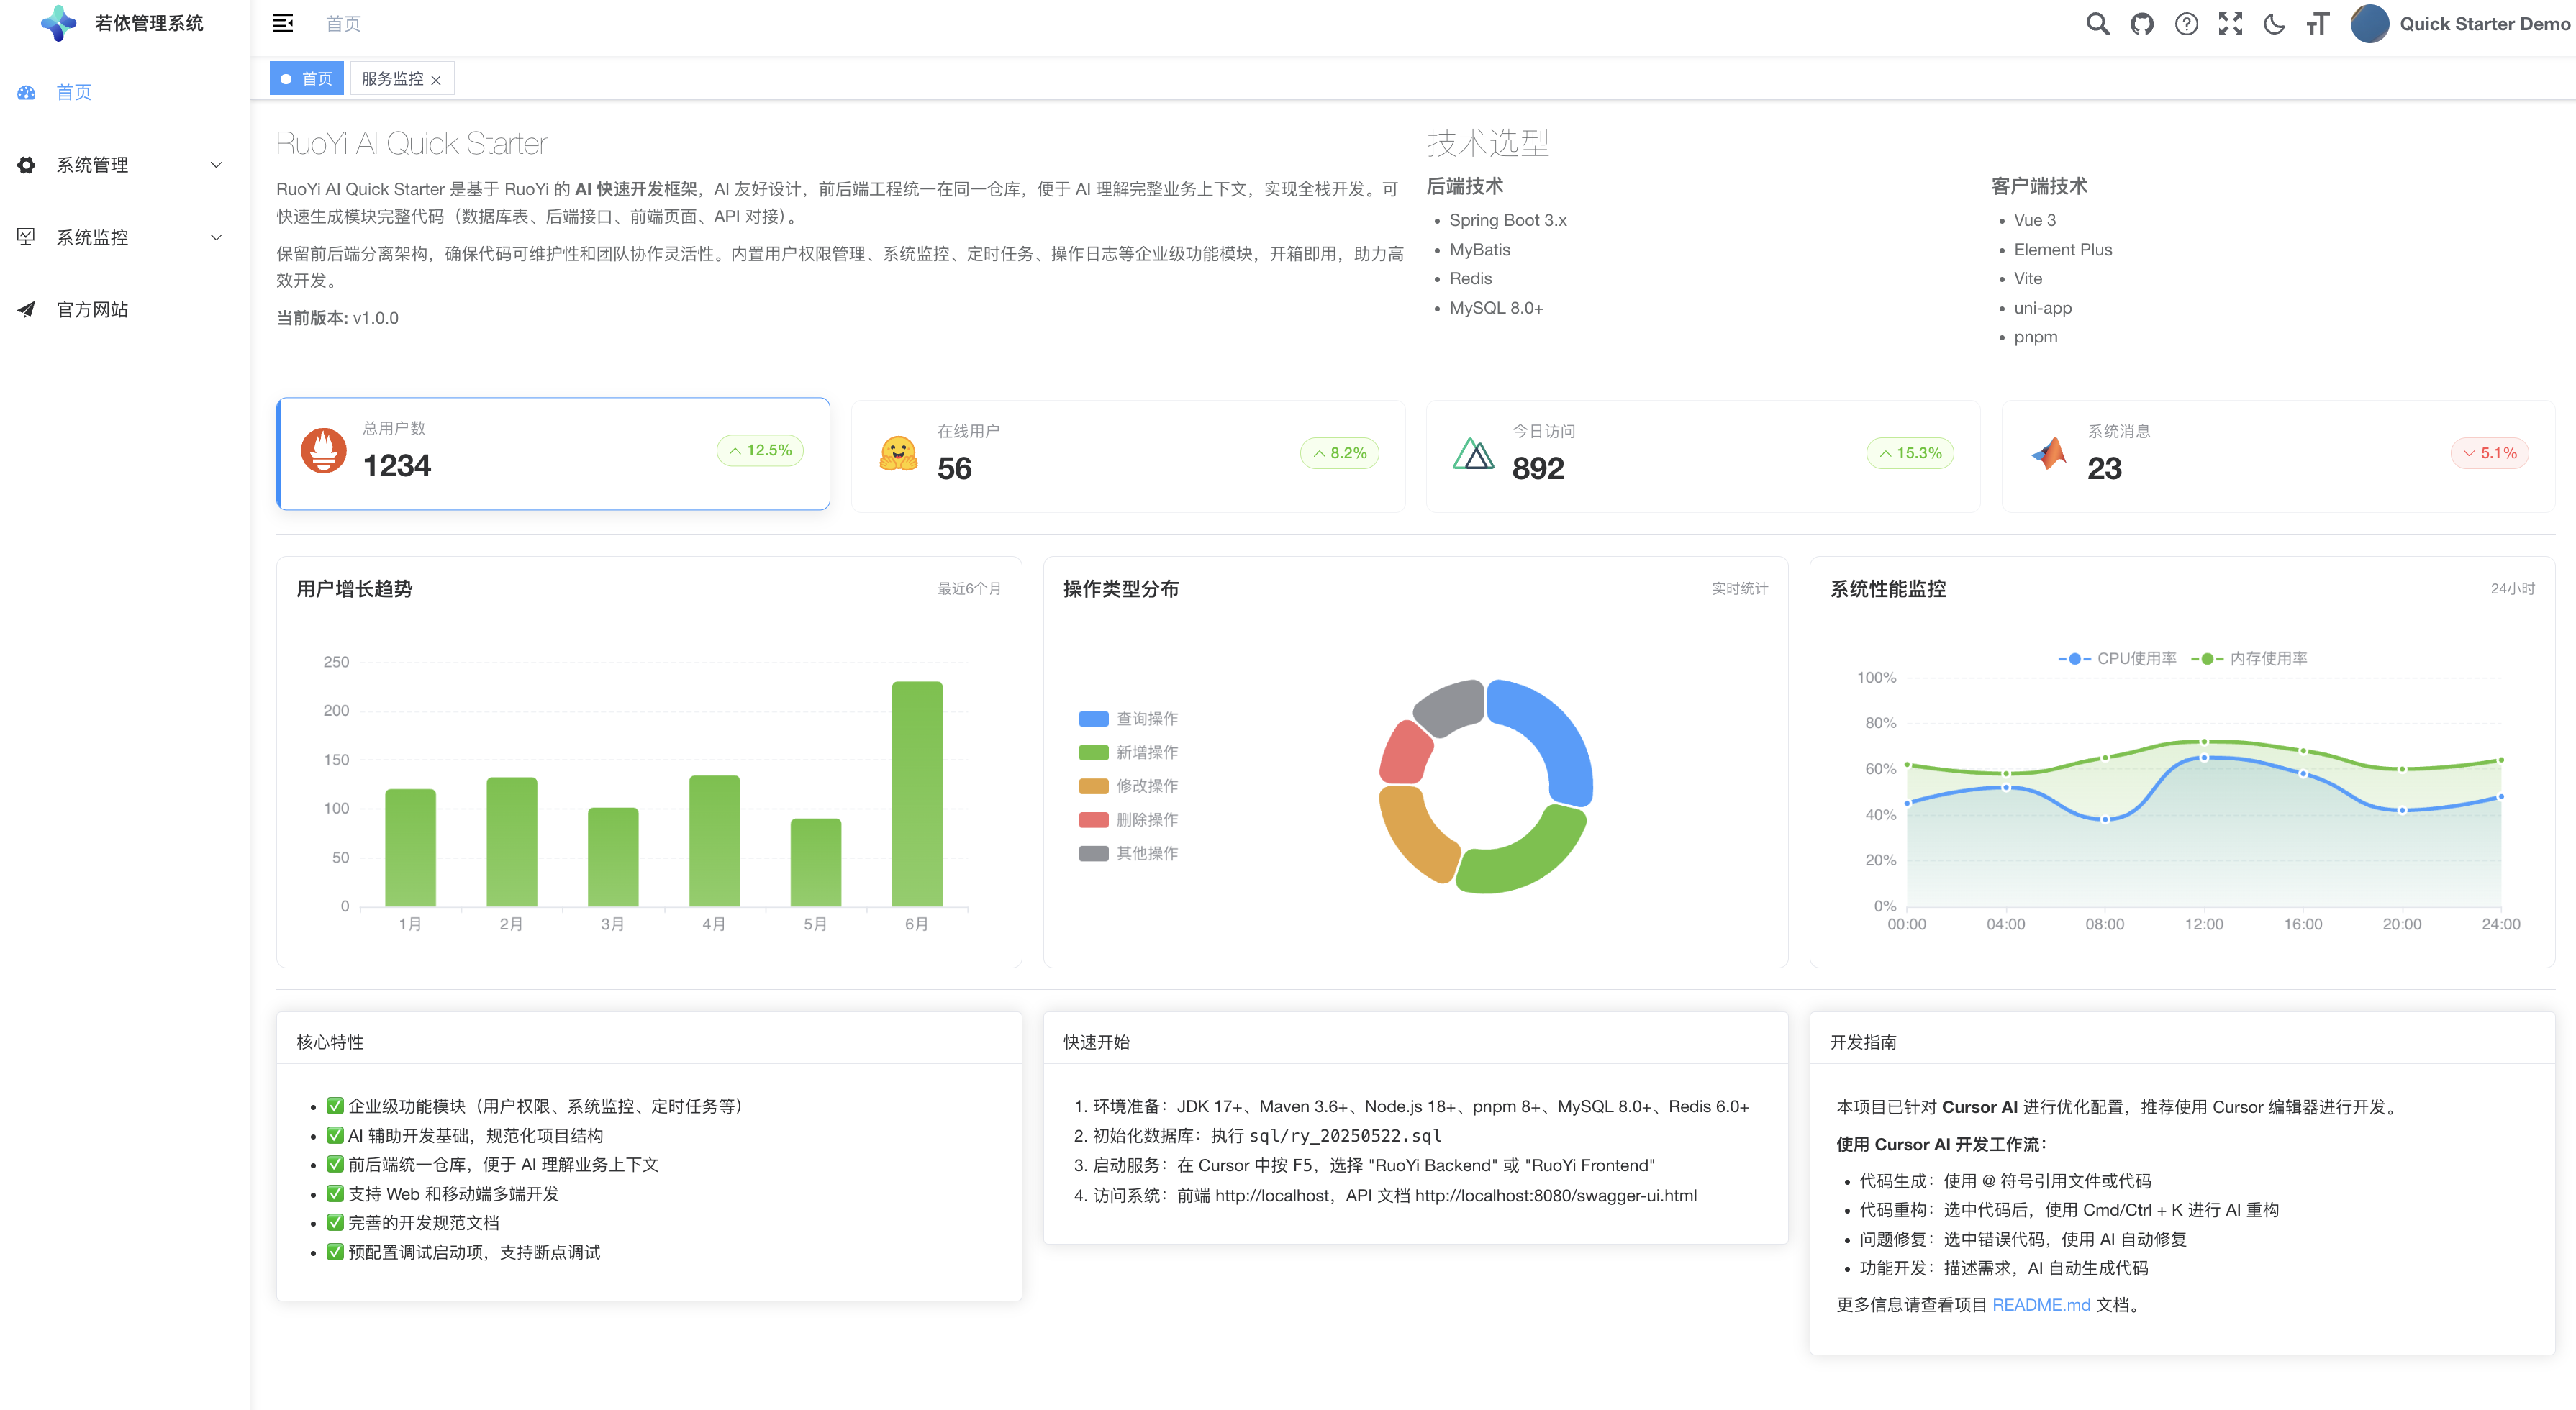Screen dimensions: 2576x1410
Task: Open 官方网站 in the sidebar
Action: [125, 310]
